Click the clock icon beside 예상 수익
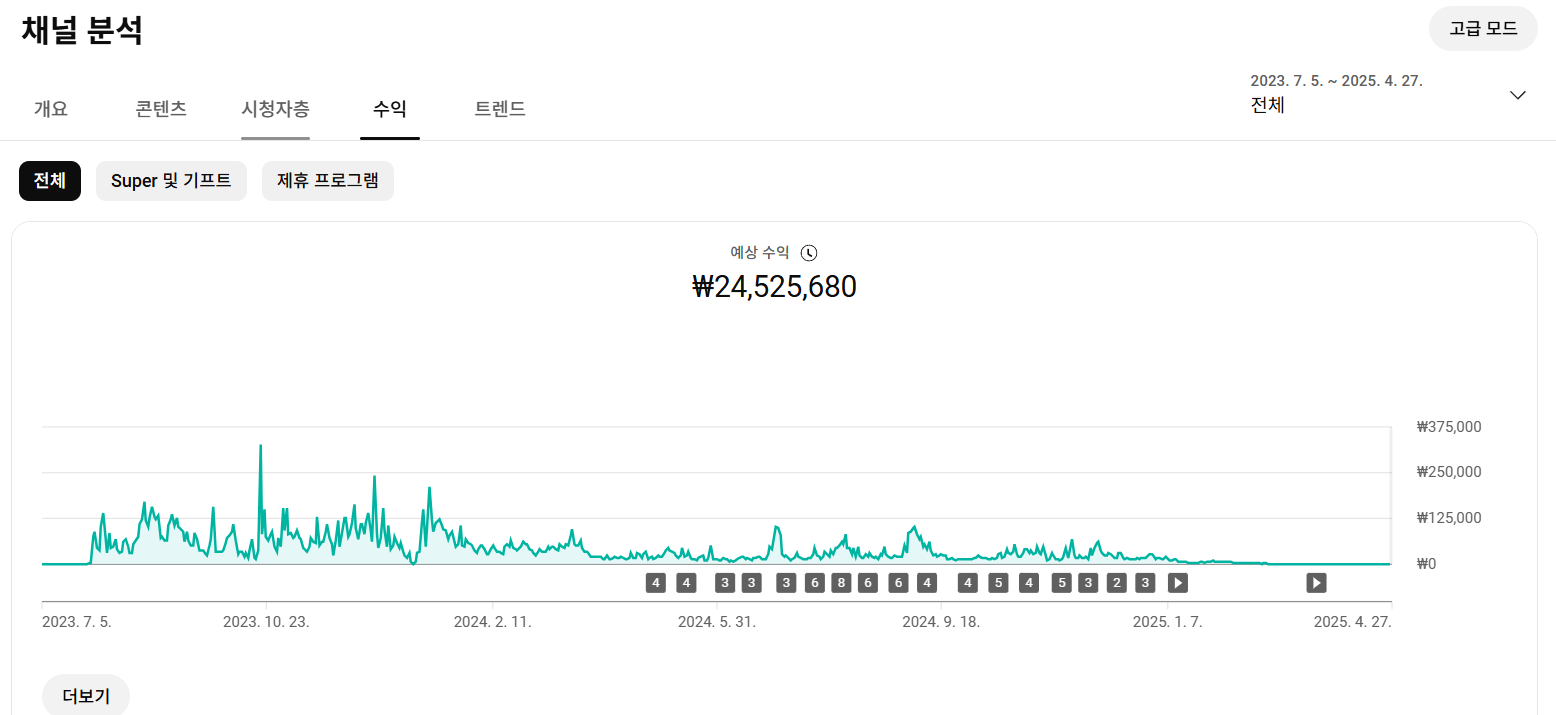 click(810, 253)
